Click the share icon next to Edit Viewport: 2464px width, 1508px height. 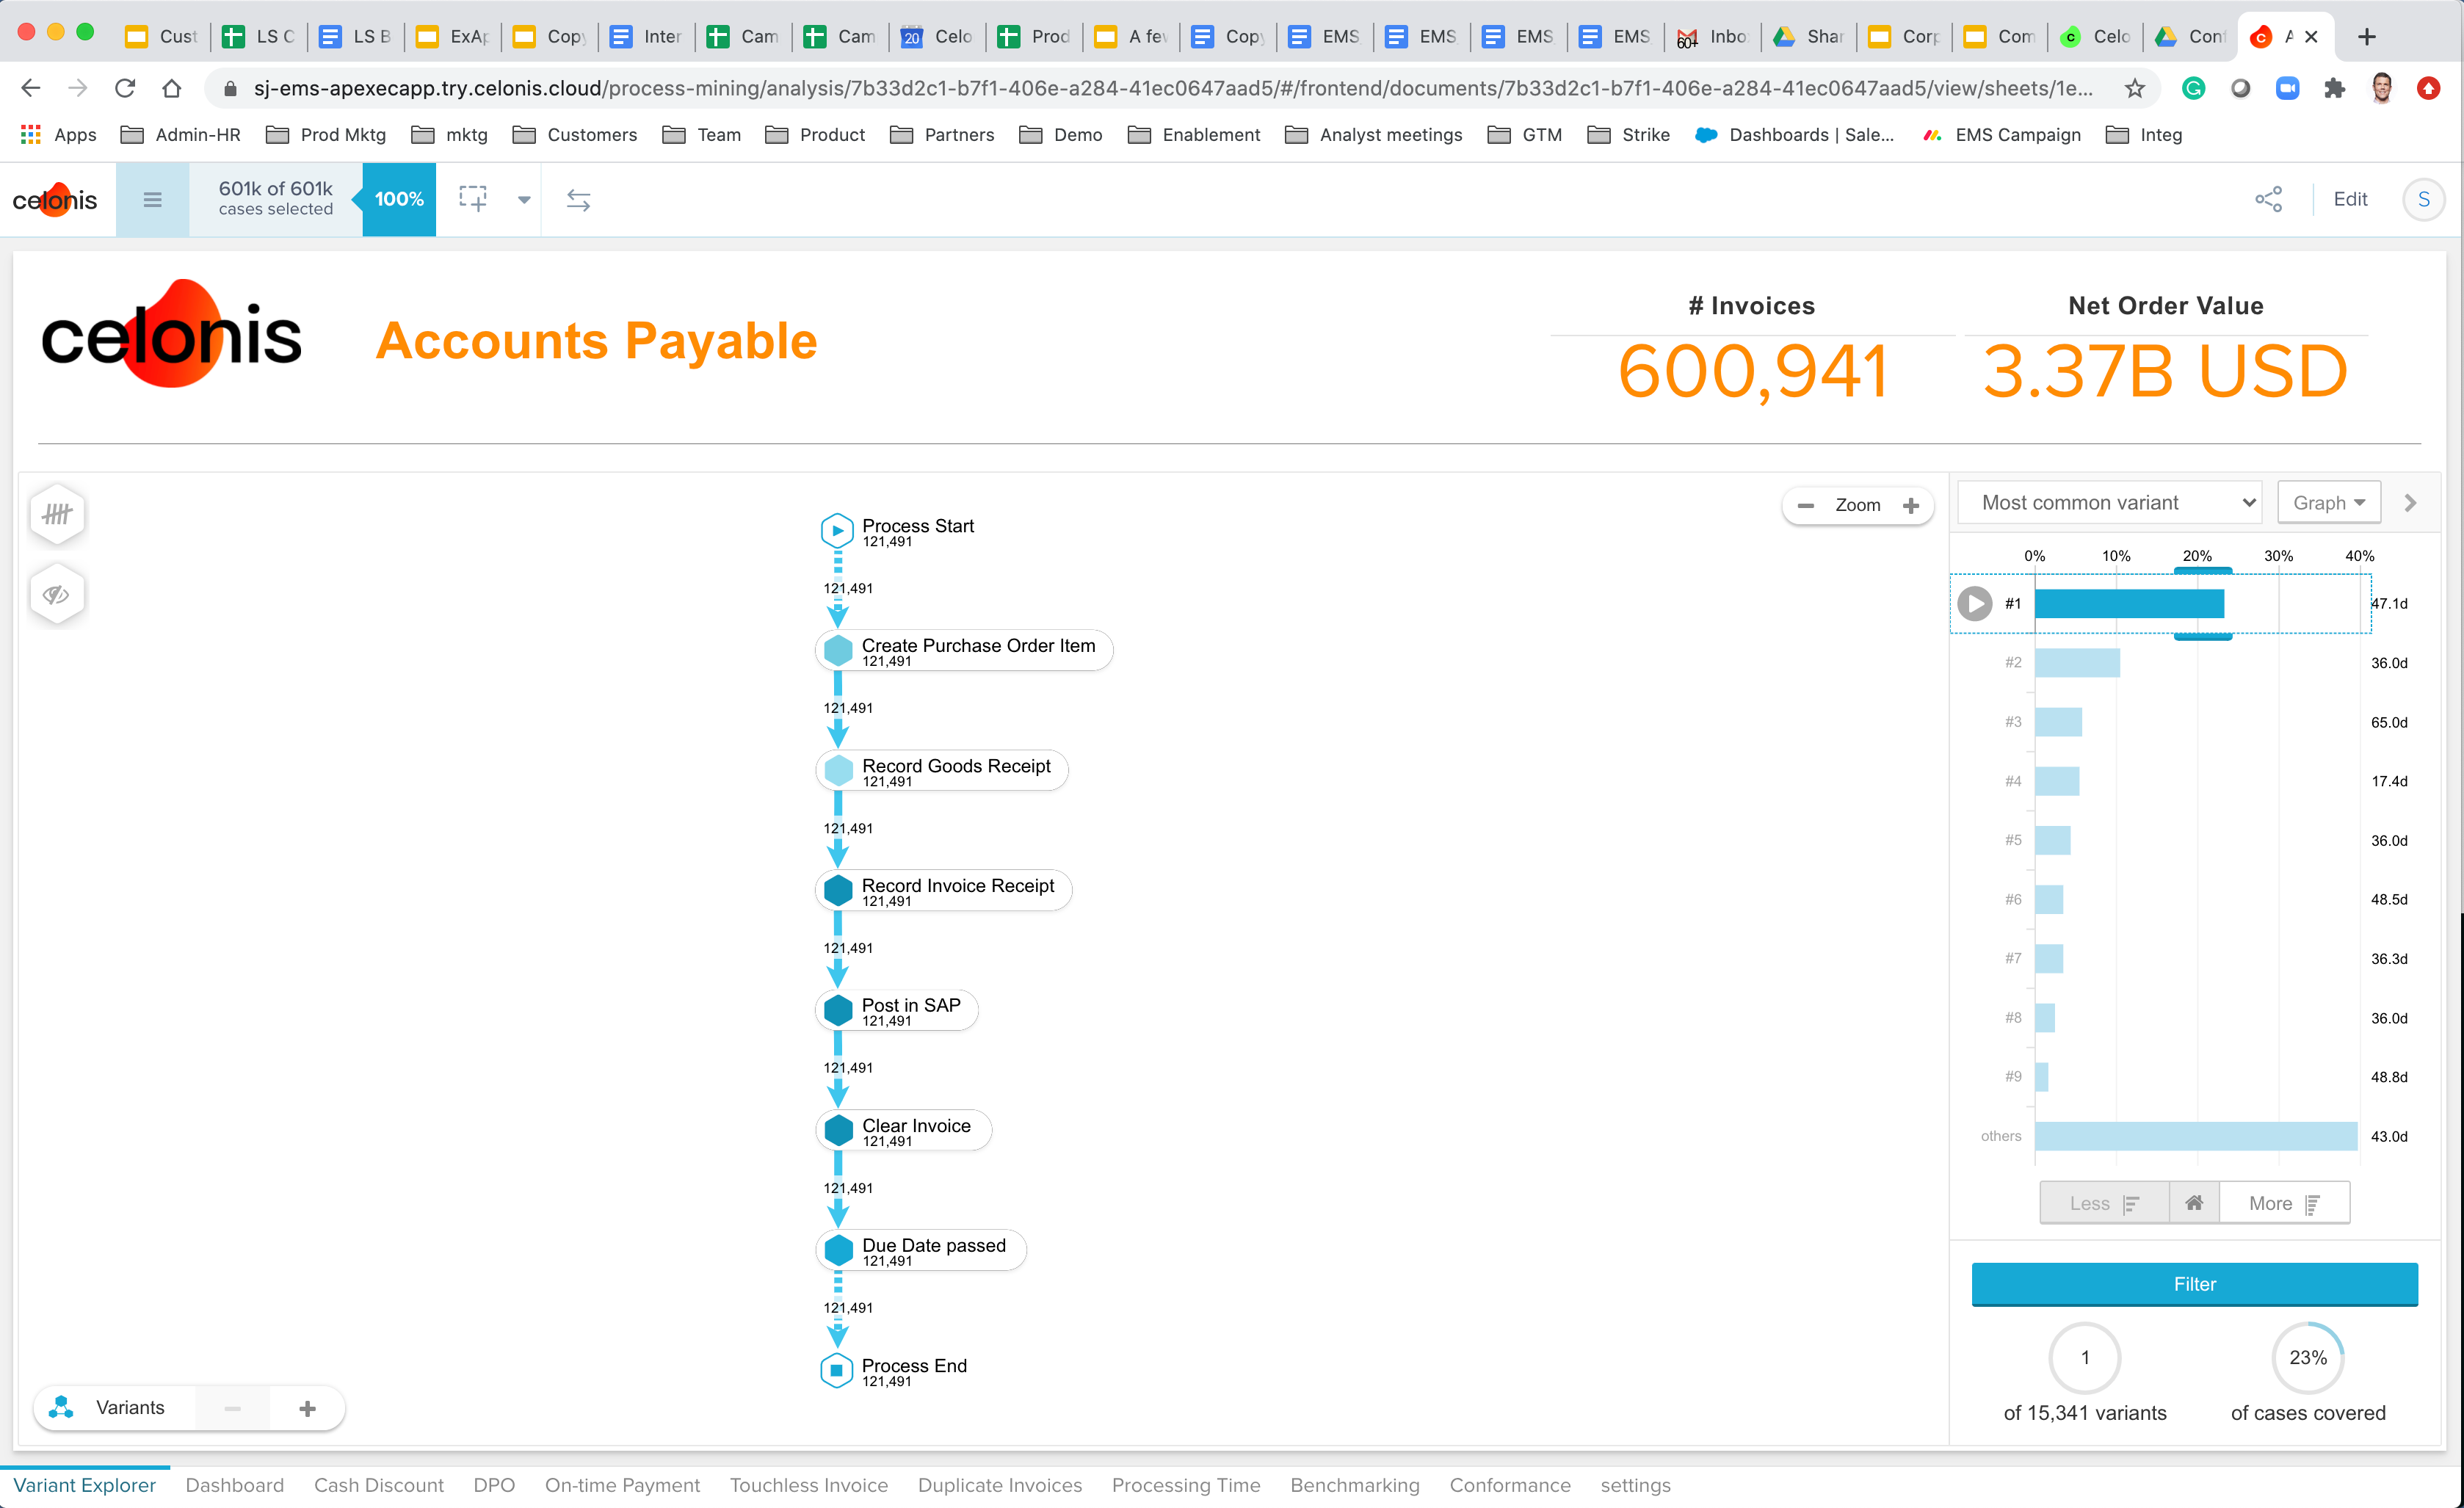coord(2268,199)
